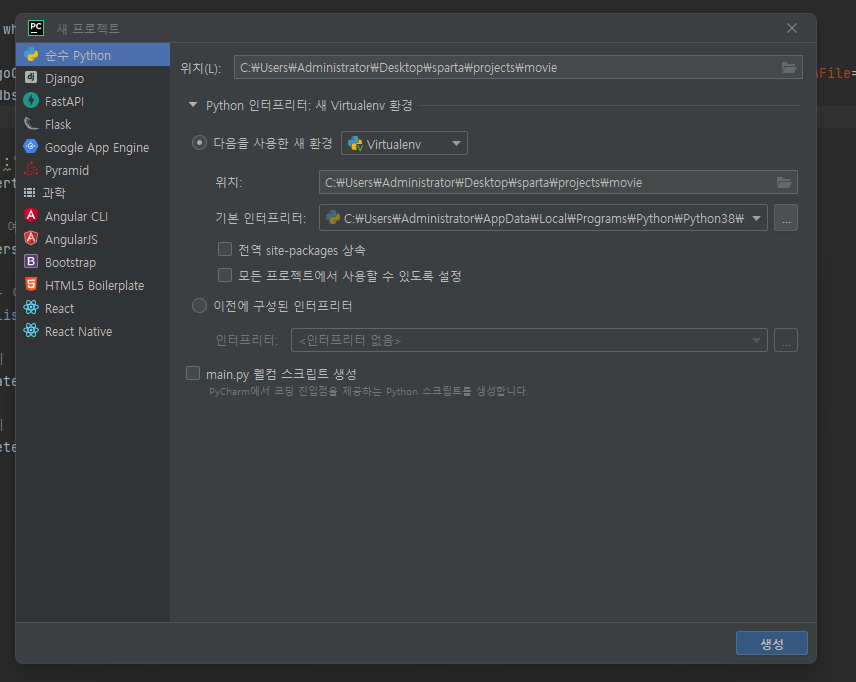Viewport: 856px width, 682px height.
Task: Close the 새 프로젝트 dialog
Action: point(792,28)
